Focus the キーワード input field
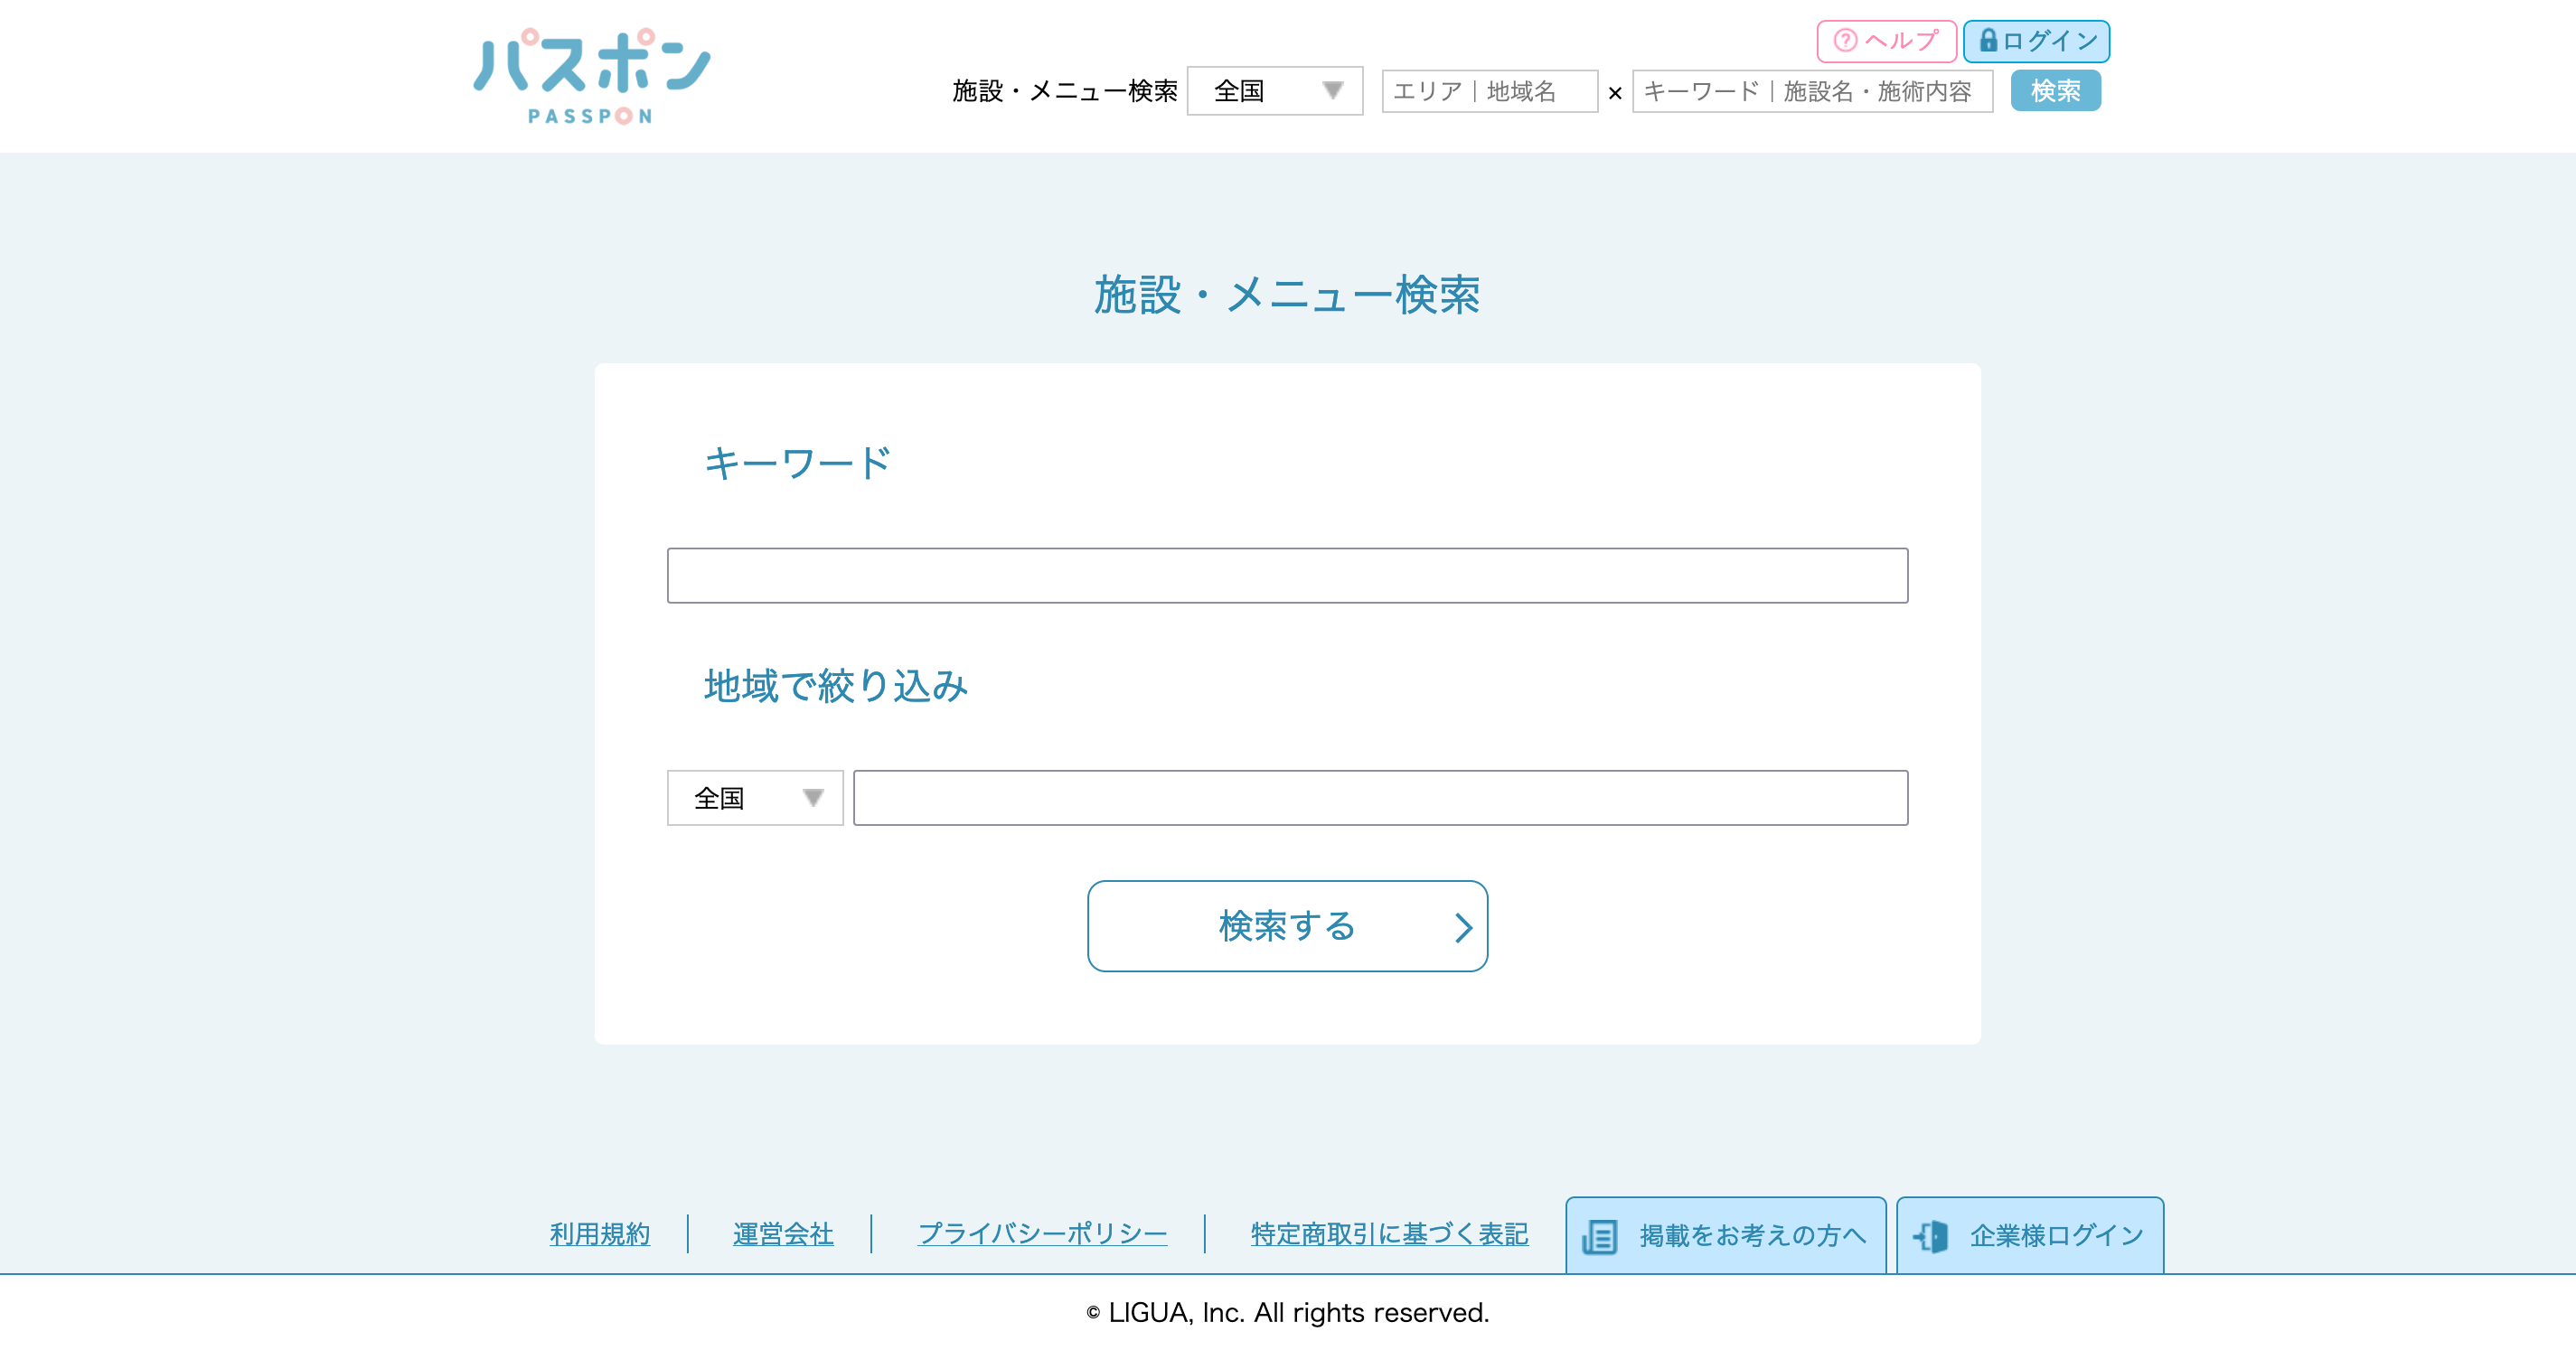This screenshot has width=2576, height=1350. (1287, 575)
